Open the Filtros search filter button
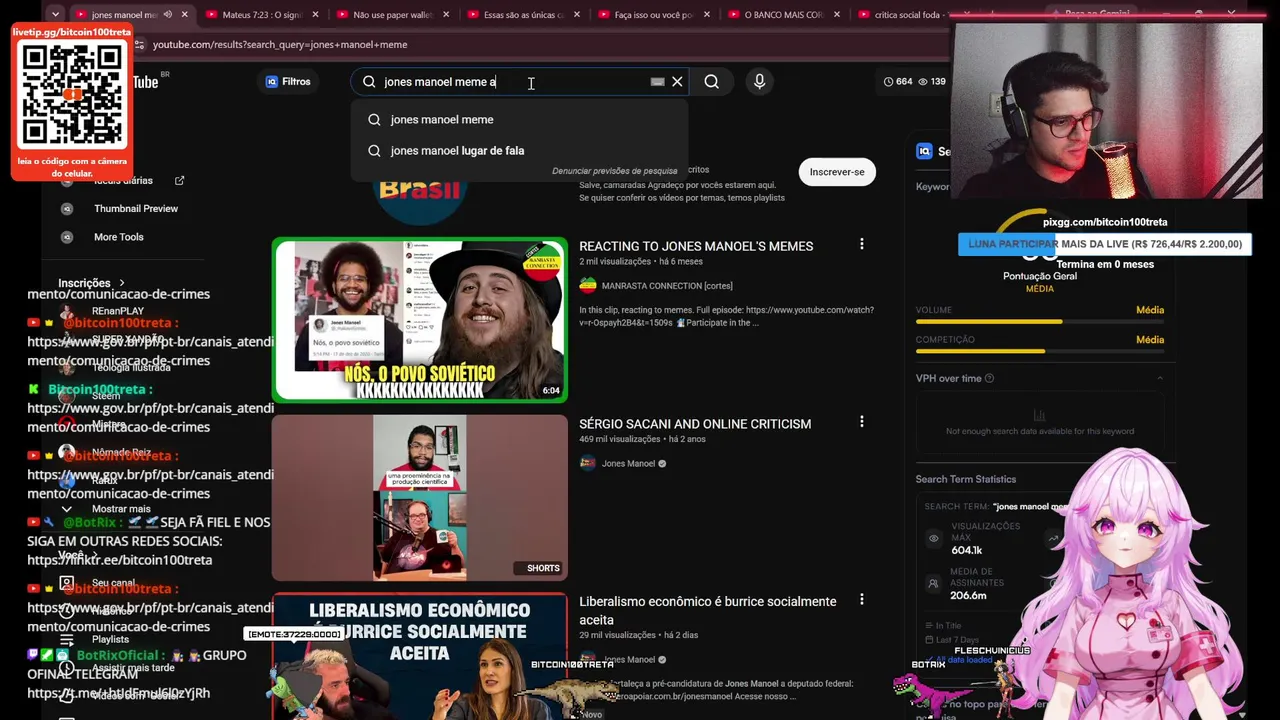 [288, 82]
